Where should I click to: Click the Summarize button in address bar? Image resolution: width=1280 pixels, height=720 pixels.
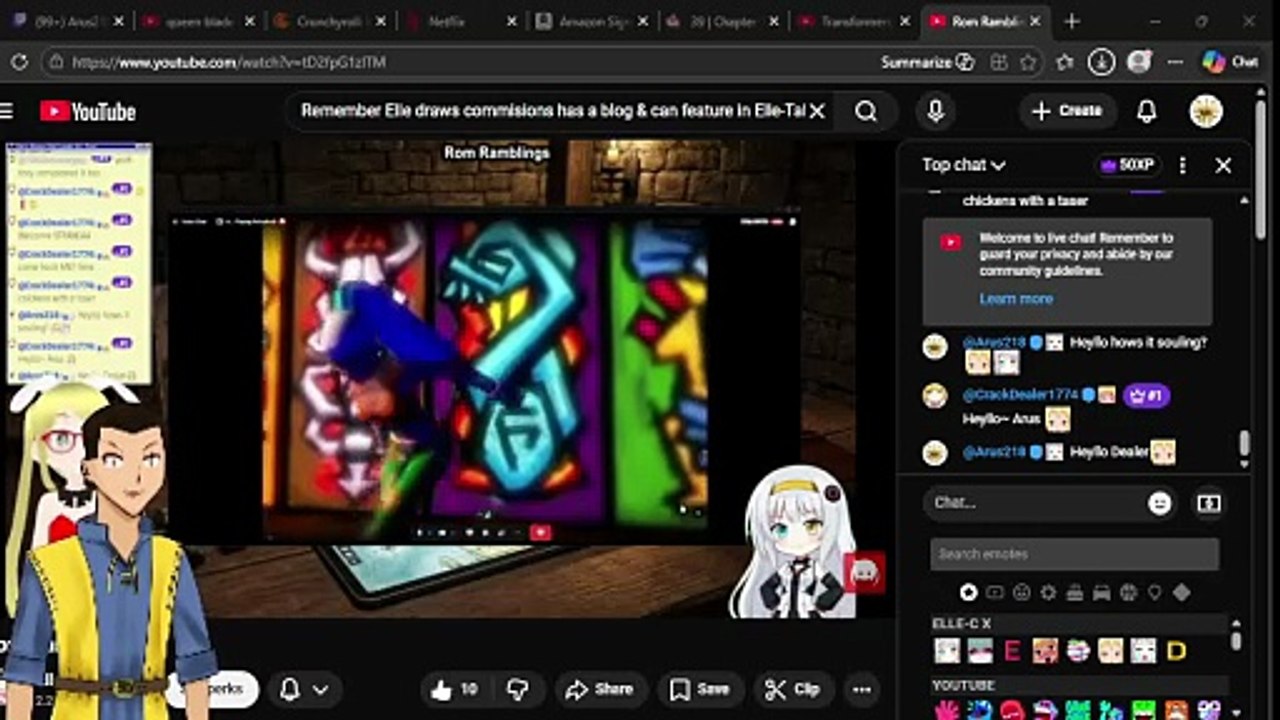pyautogui.click(x=927, y=62)
